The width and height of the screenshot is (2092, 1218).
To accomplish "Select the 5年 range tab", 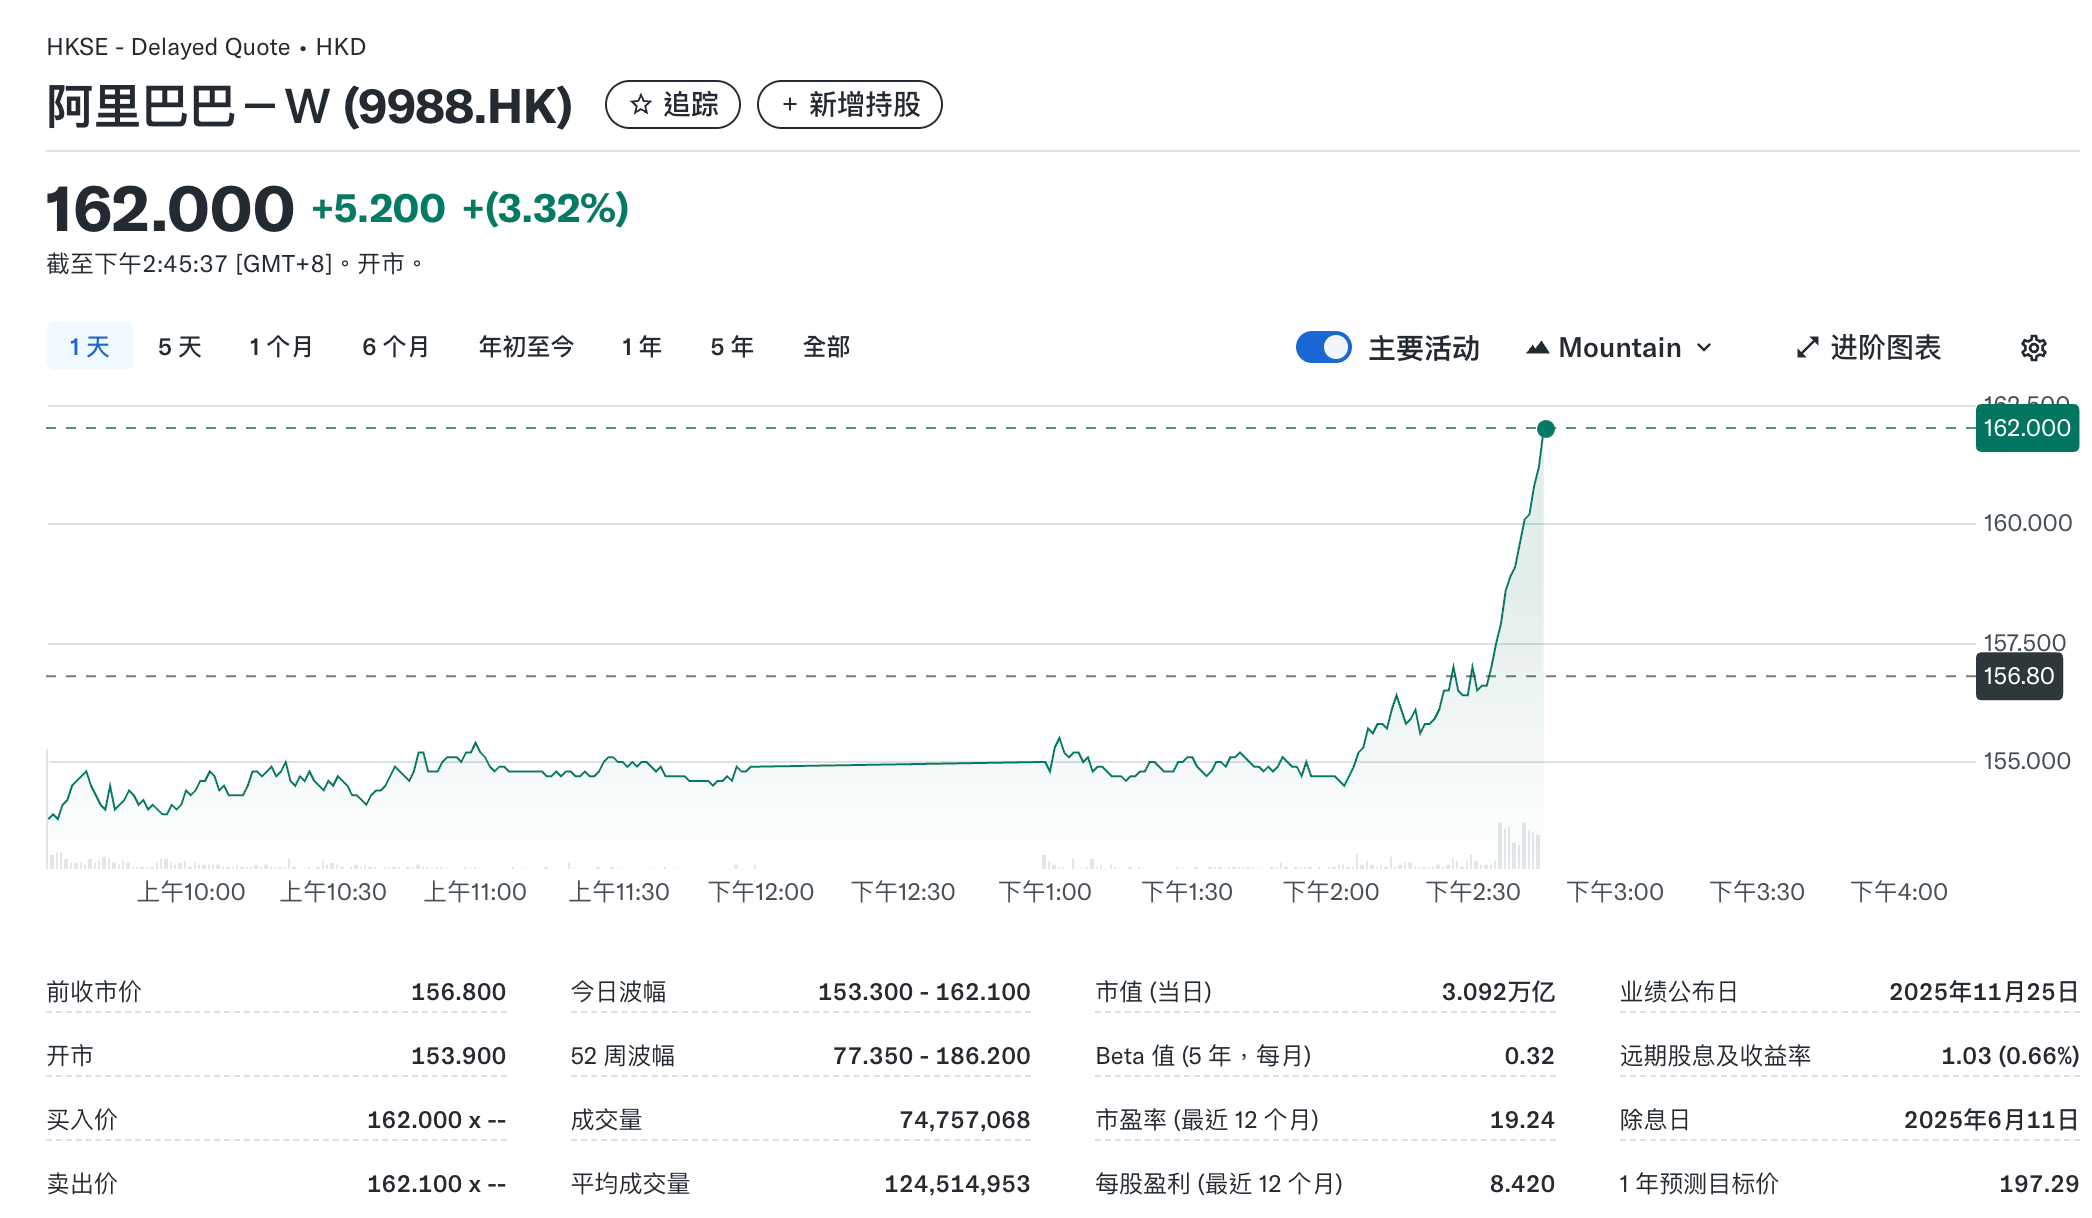I will coord(730,346).
